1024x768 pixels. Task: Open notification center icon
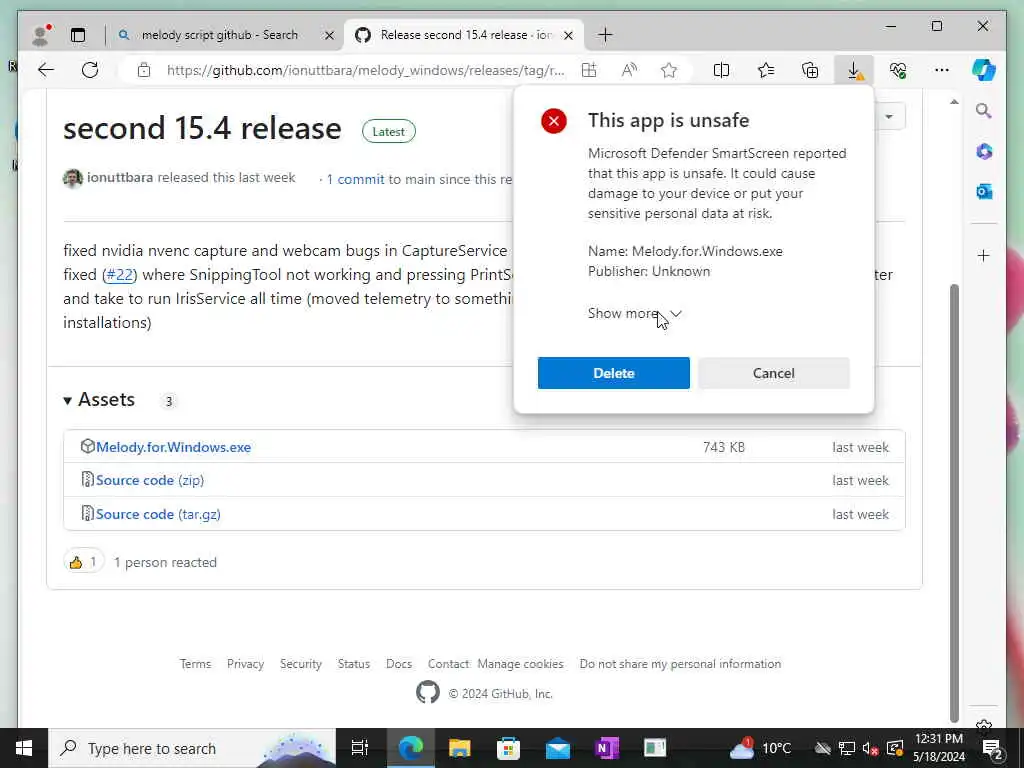(993, 748)
